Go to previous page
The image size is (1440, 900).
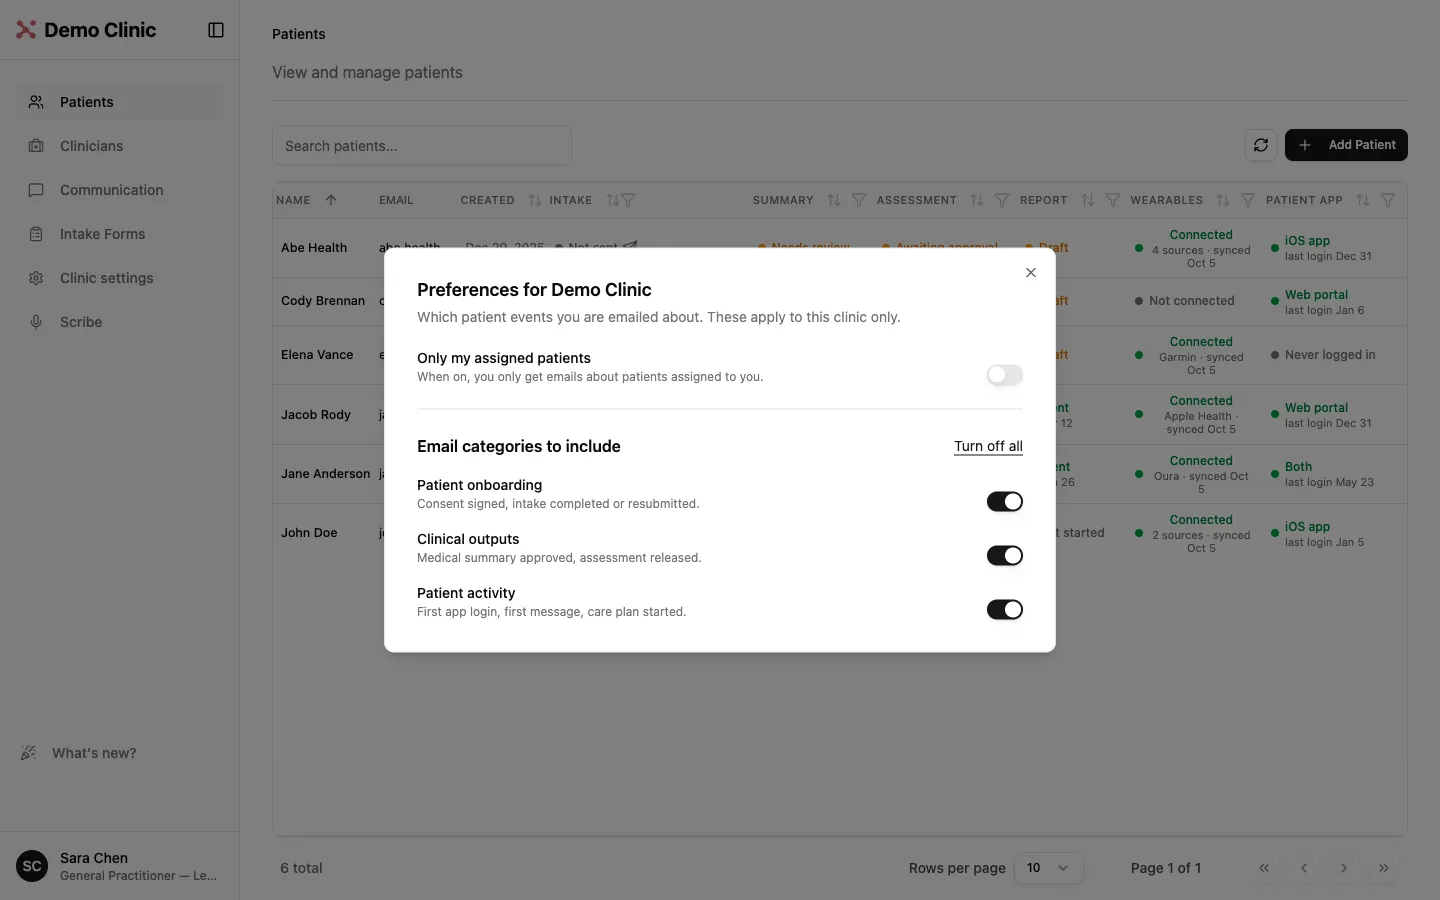point(1304,868)
